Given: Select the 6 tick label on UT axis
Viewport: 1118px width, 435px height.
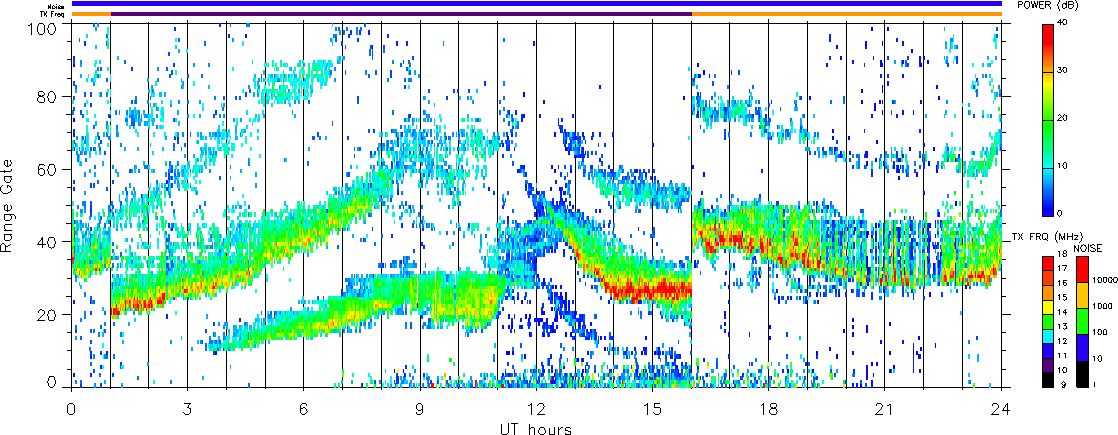Looking at the screenshot, I should click(x=304, y=409).
